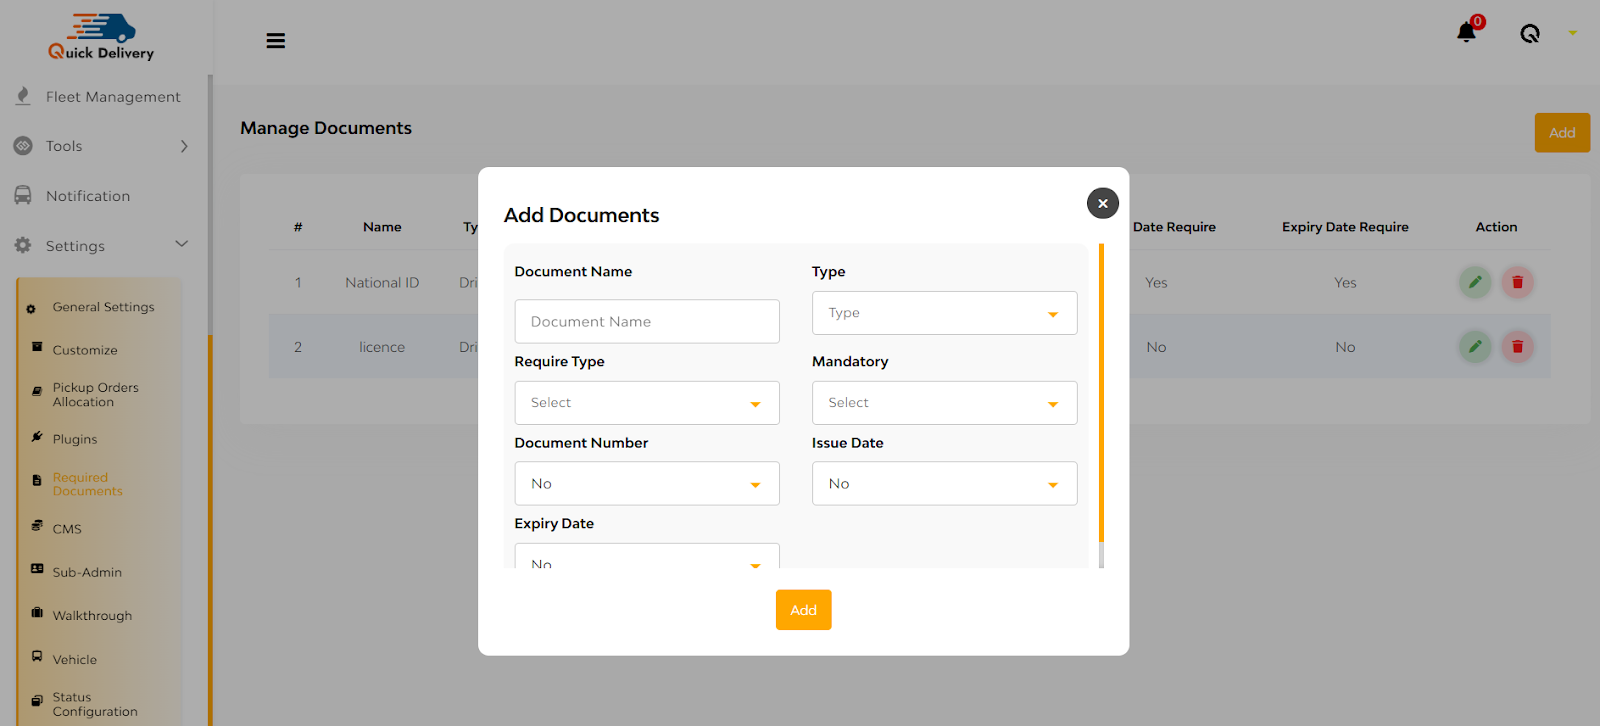Edit the National ID document row

point(1475,282)
